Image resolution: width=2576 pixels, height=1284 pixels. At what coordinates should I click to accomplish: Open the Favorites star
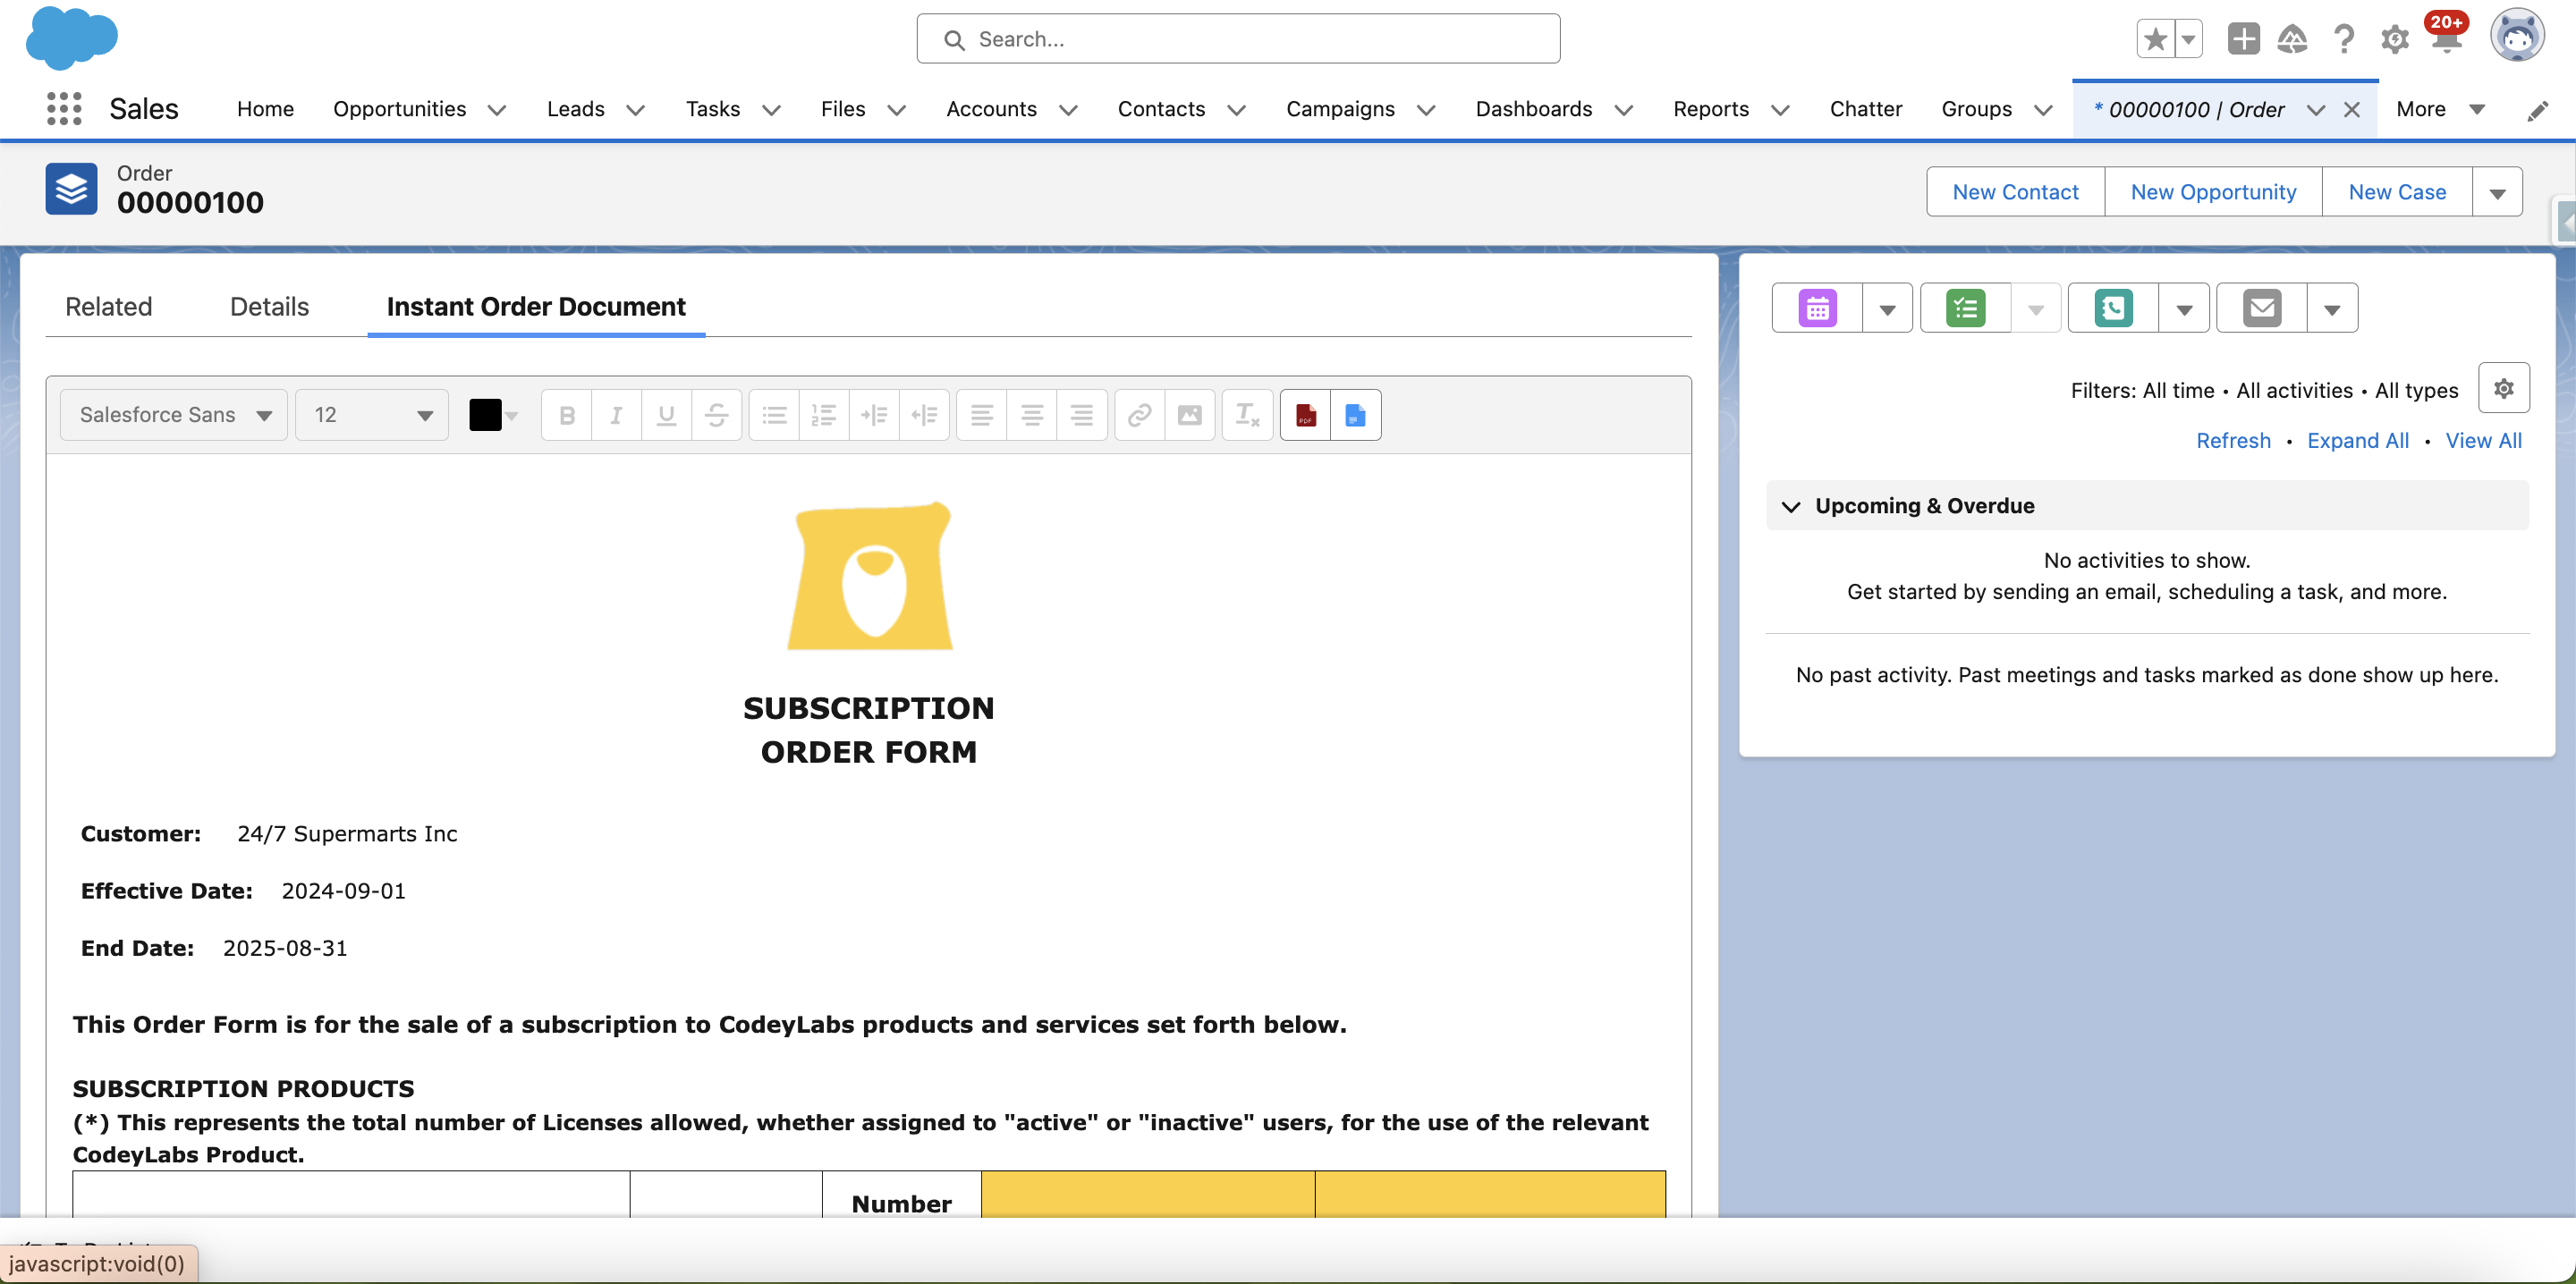(x=2156, y=39)
